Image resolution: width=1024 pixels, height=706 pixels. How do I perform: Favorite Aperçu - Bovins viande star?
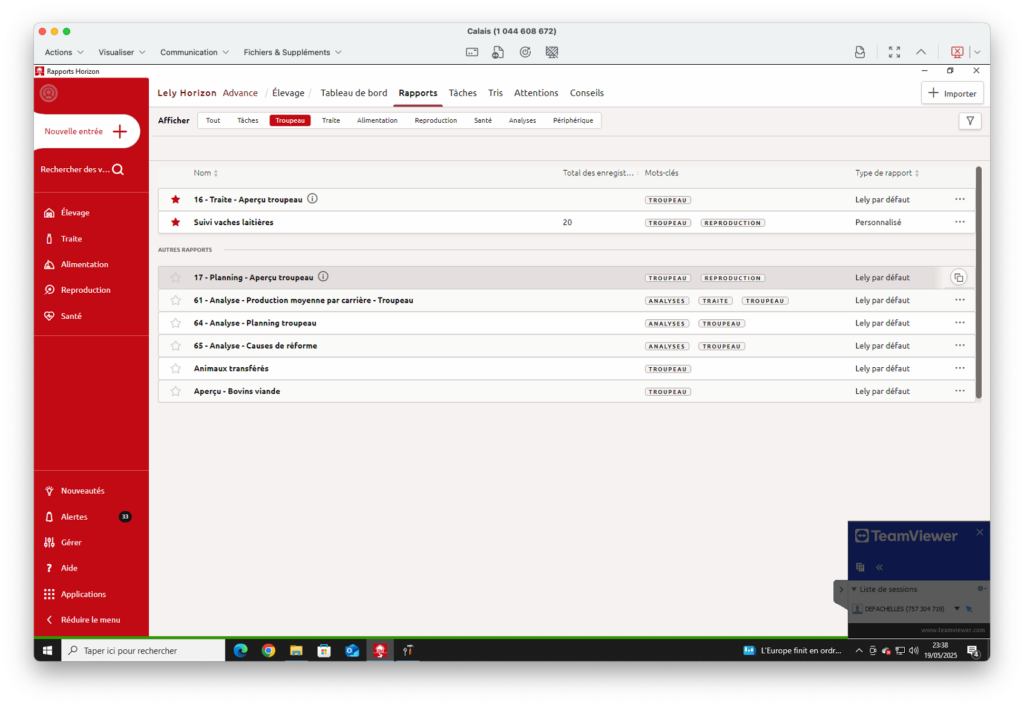176,392
